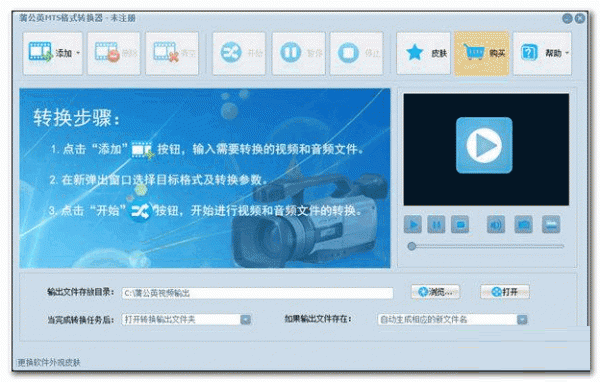Stop conversion with the 停止 button
Image resolution: width=600 pixels, height=382 pixels.
(357, 53)
